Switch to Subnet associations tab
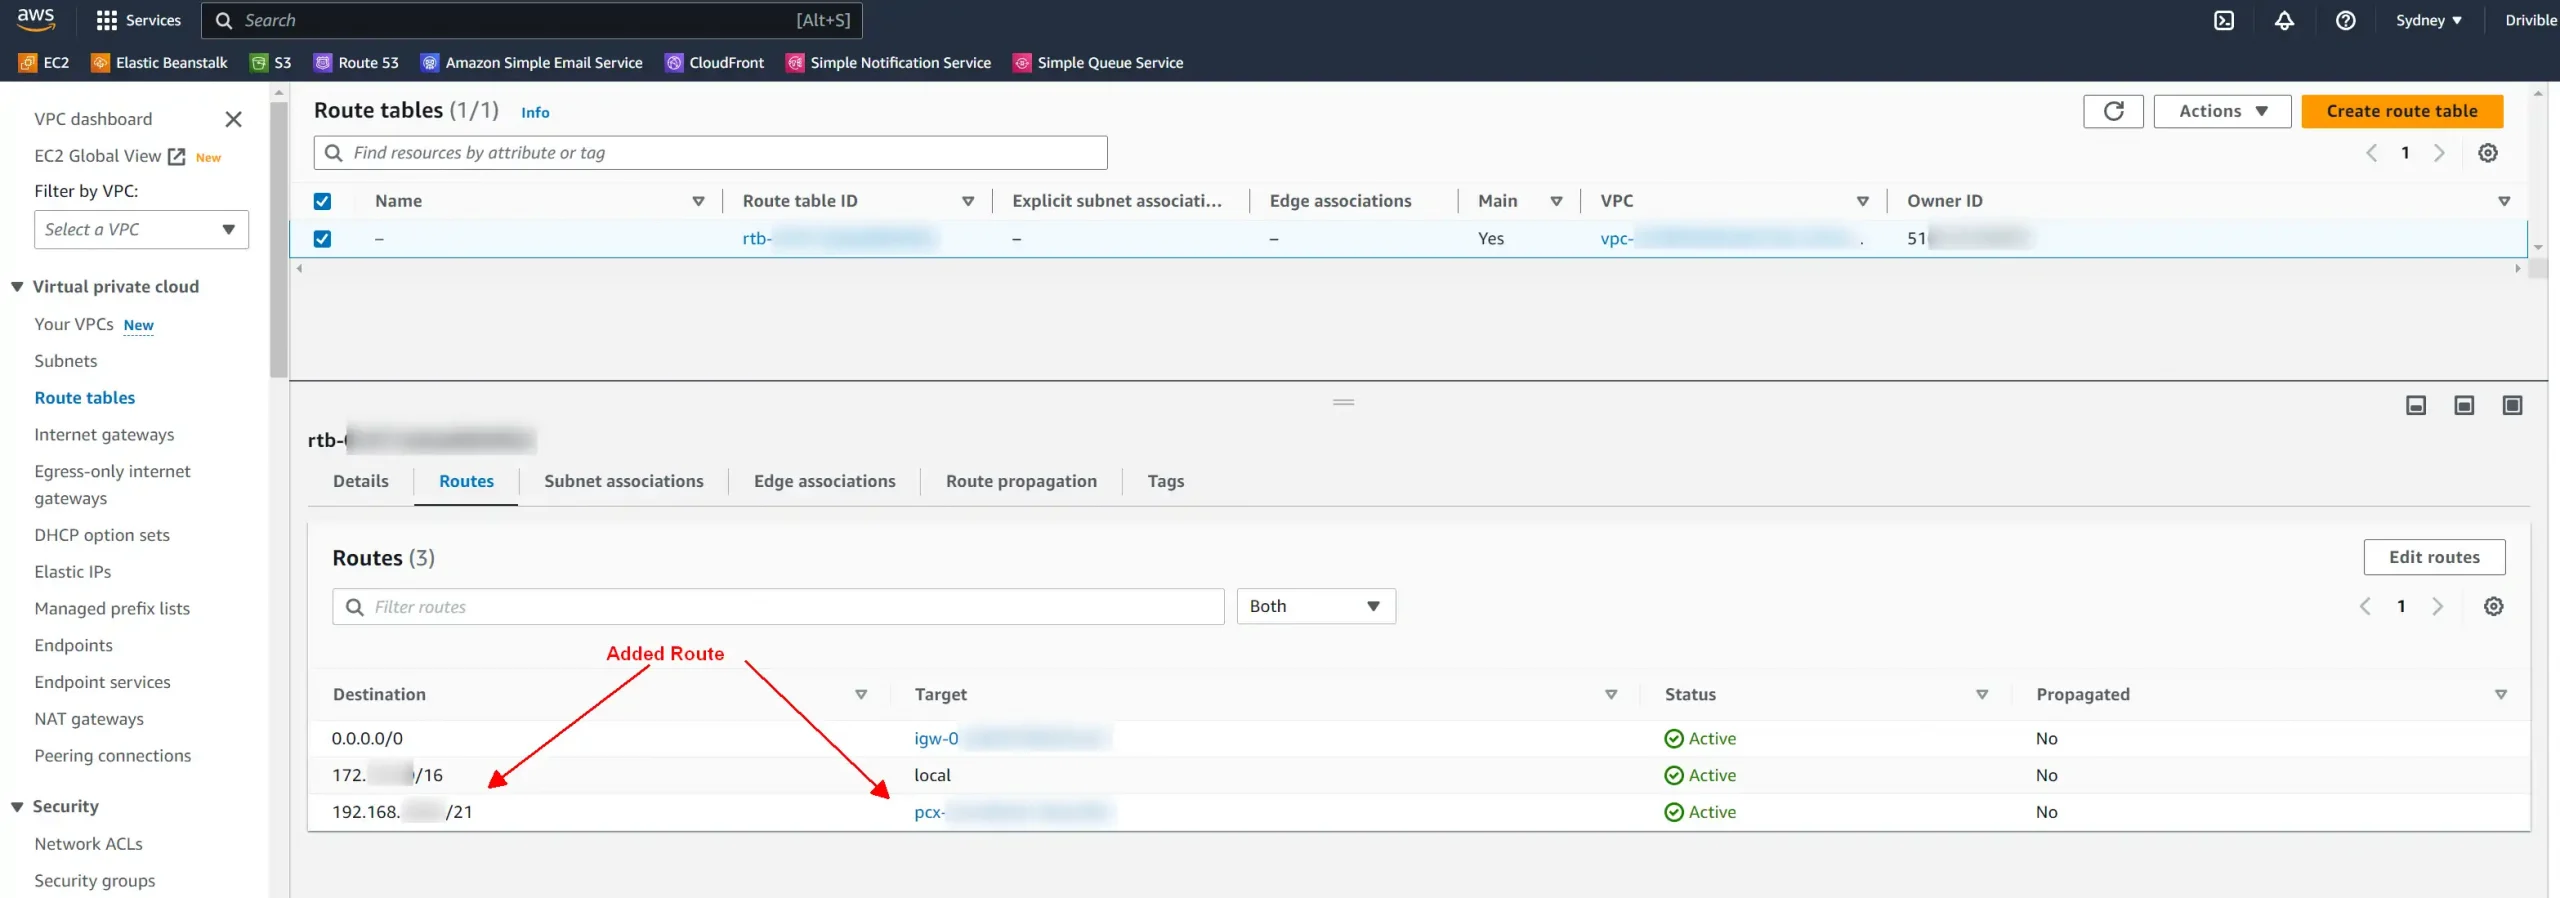2560x898 pixels. (x=624, y=481)
